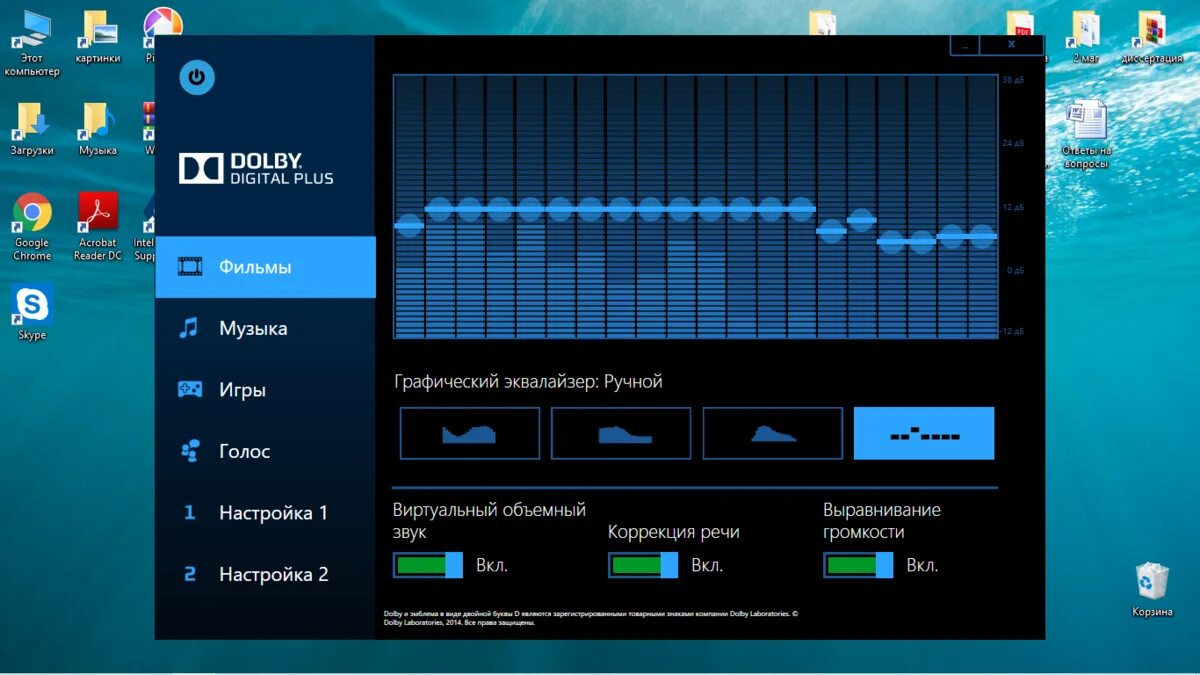
Task: Choose the second equalizer preset thumbnail
Action: [x=621, y=433]
